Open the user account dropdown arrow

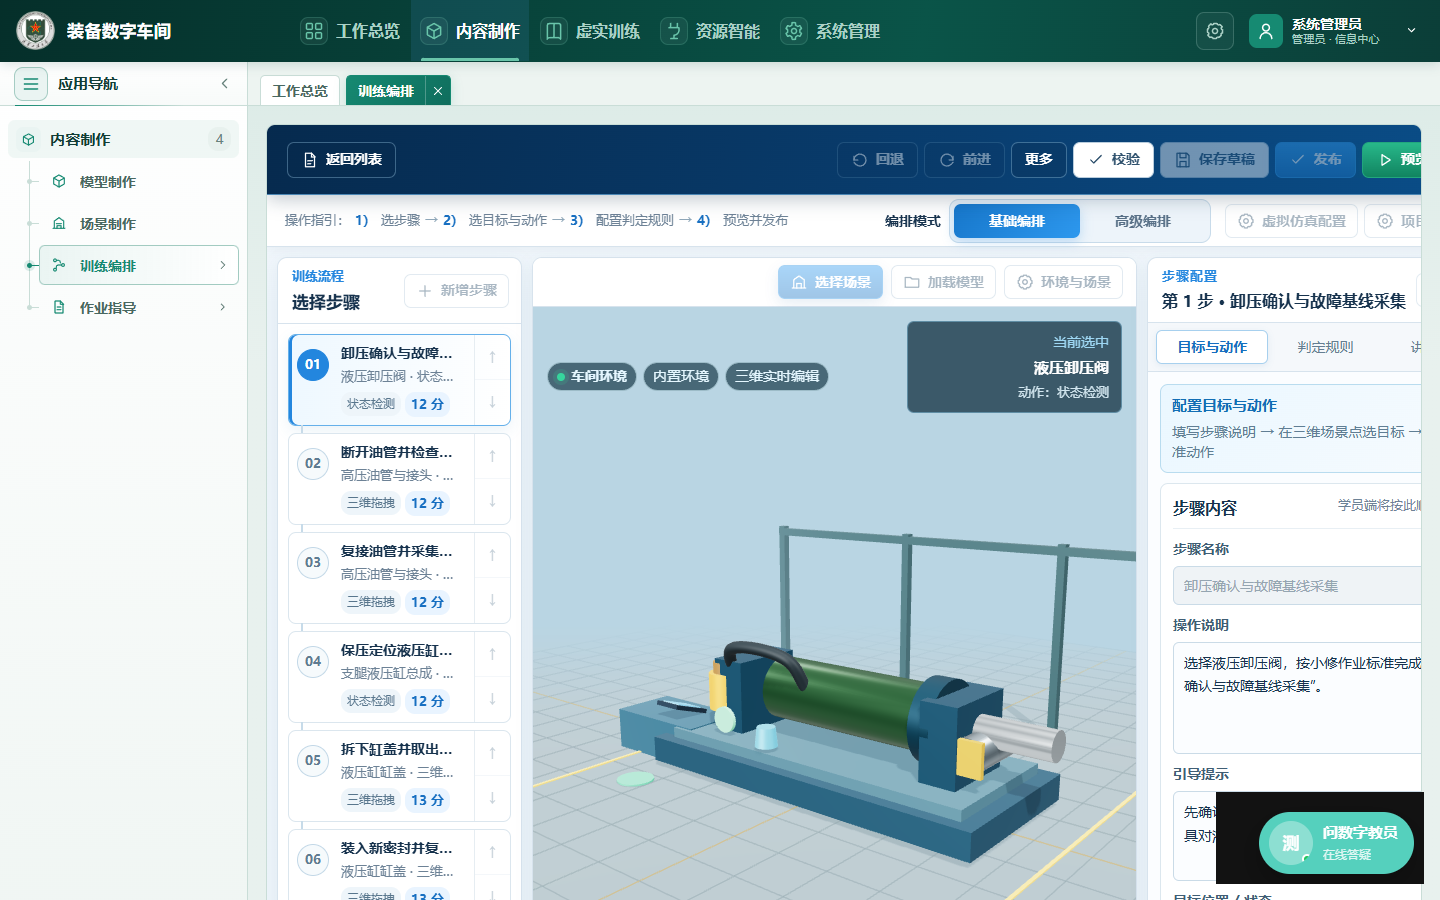tap(1411, 31)
